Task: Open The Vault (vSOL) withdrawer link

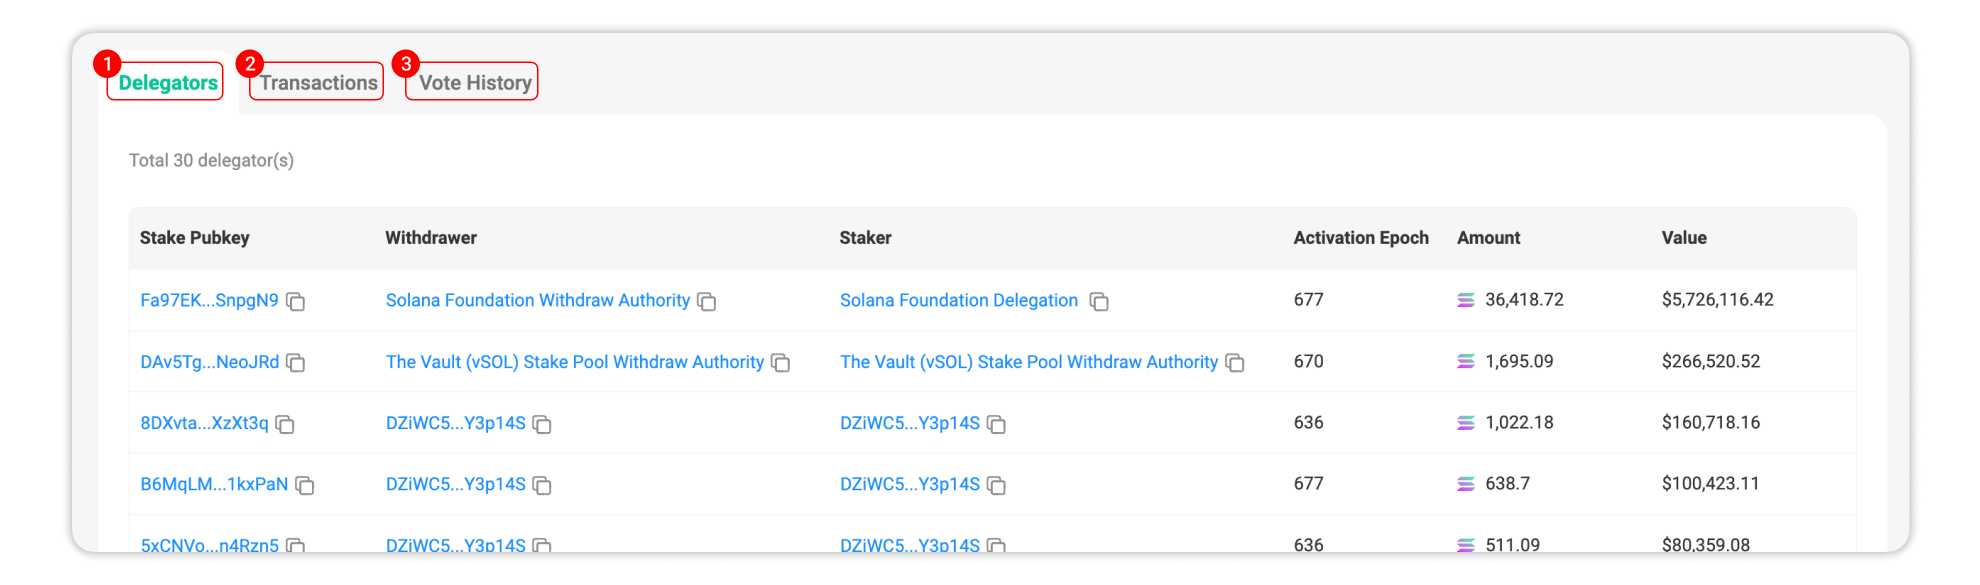Action: point(575,362)
